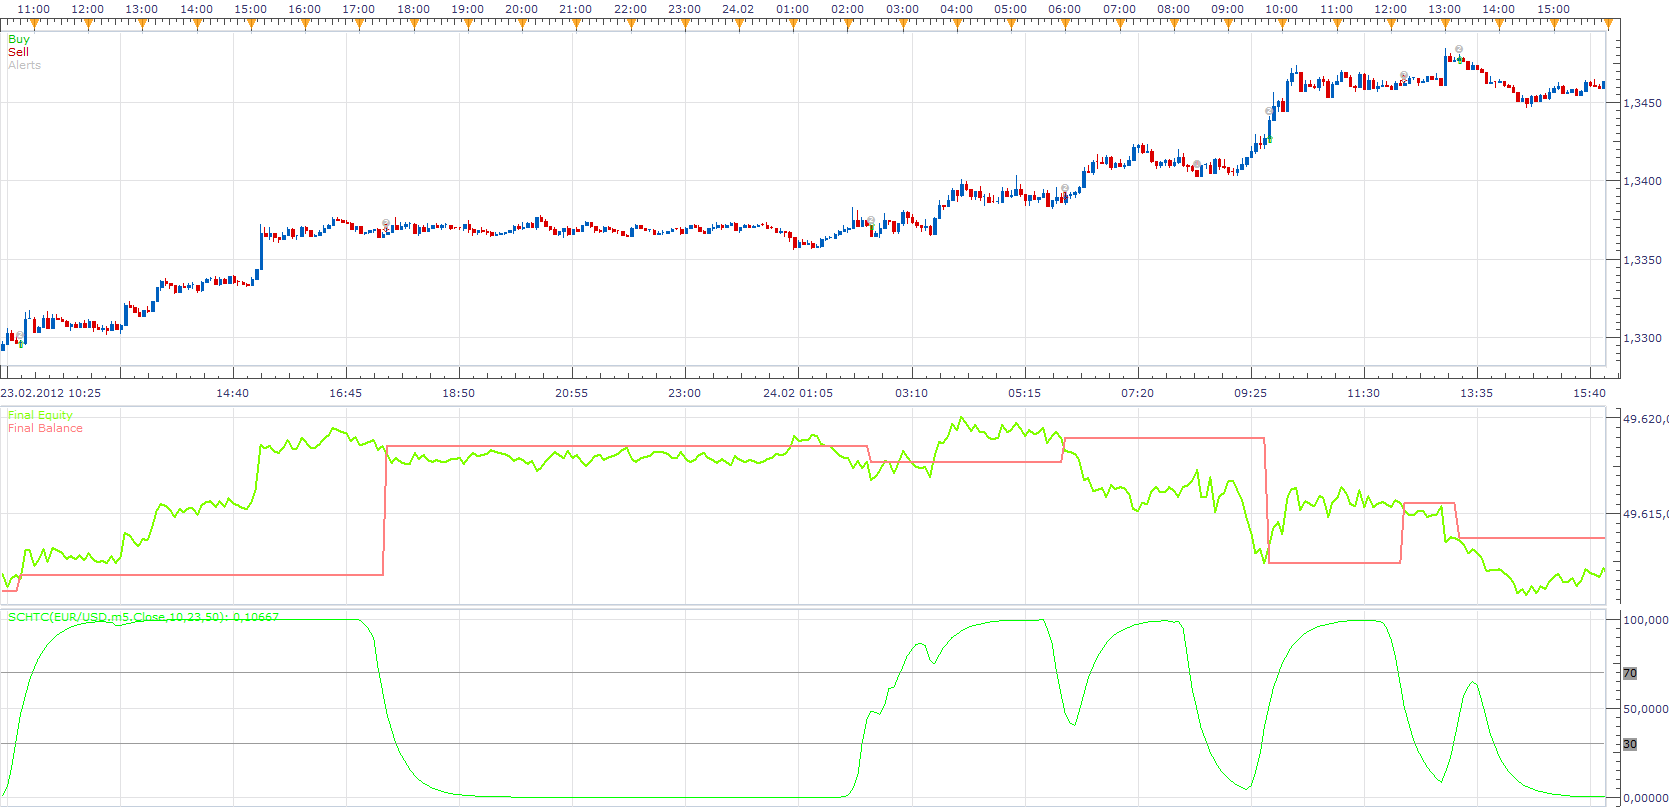1670x807 pixels.
Task: Click the trade marker icon near 12:15 above 1,3450
Action: 1404,75
